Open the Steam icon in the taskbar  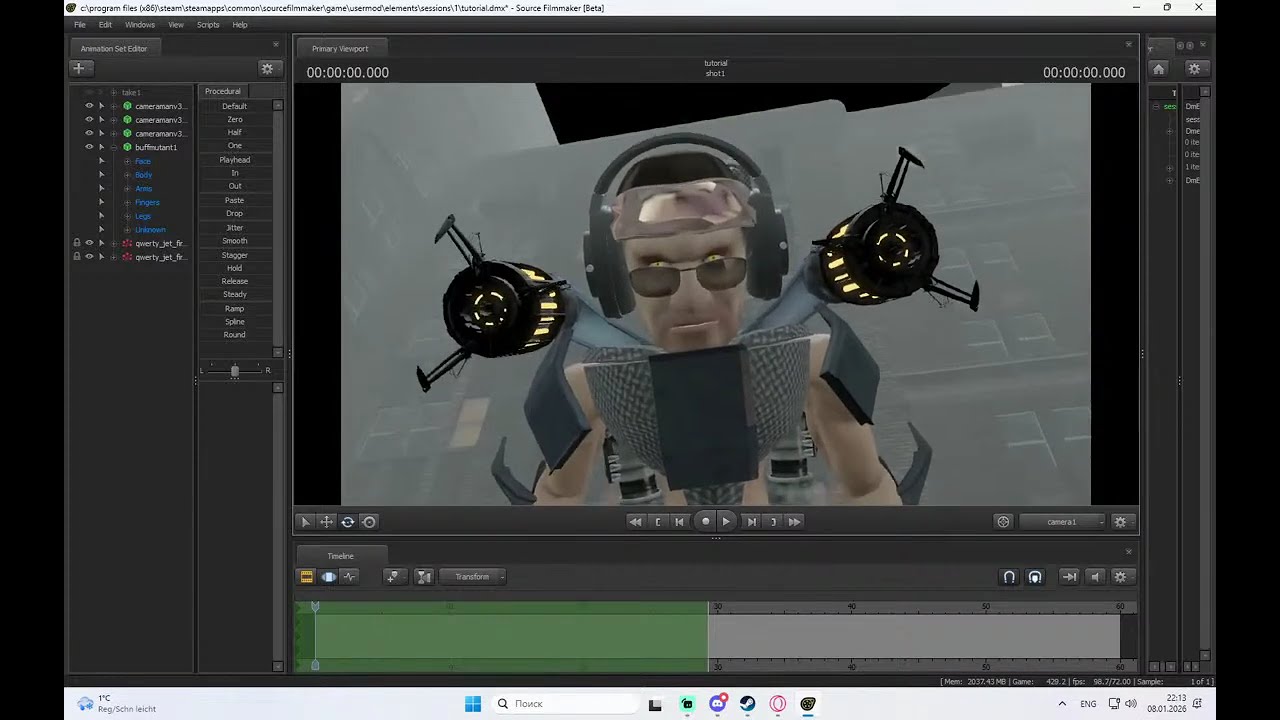click(x=747, y=704)
